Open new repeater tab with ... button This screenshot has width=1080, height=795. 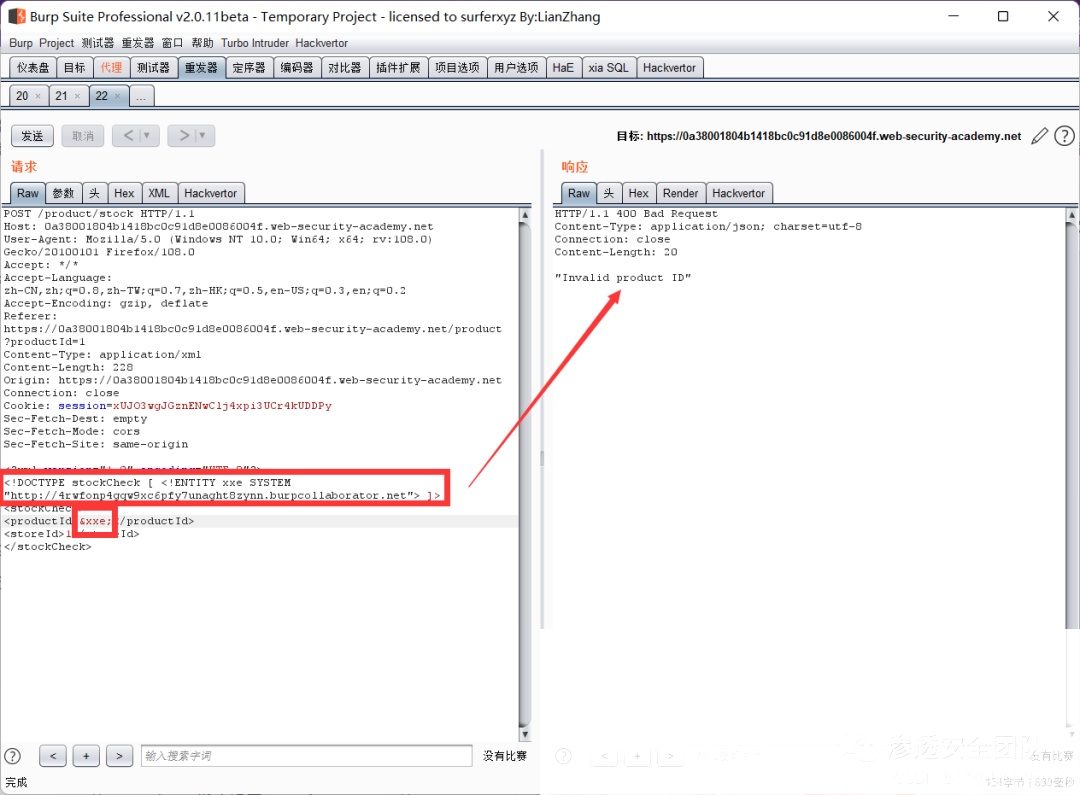141,96
